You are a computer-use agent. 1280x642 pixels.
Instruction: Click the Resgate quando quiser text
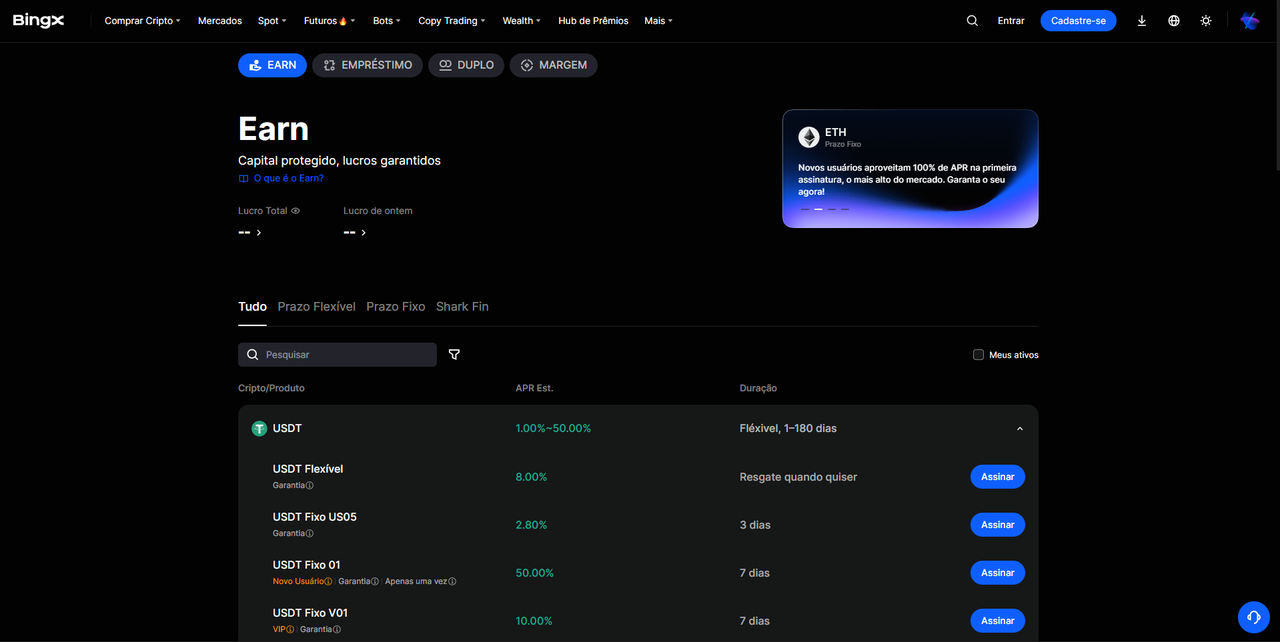[x=798, y=477]
